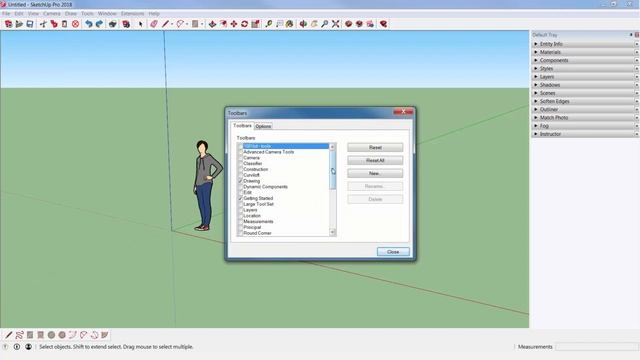Click the toolbar list scrollbar thumb
640x360 pixels.
pos(333,170)
